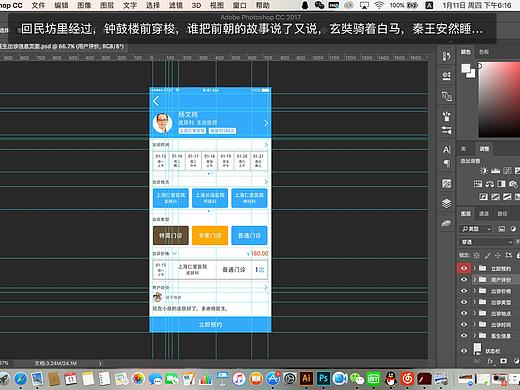The image size is (520, 390).
Task: Click folder icon of 立即预约 group
Action: pos(482,268)
